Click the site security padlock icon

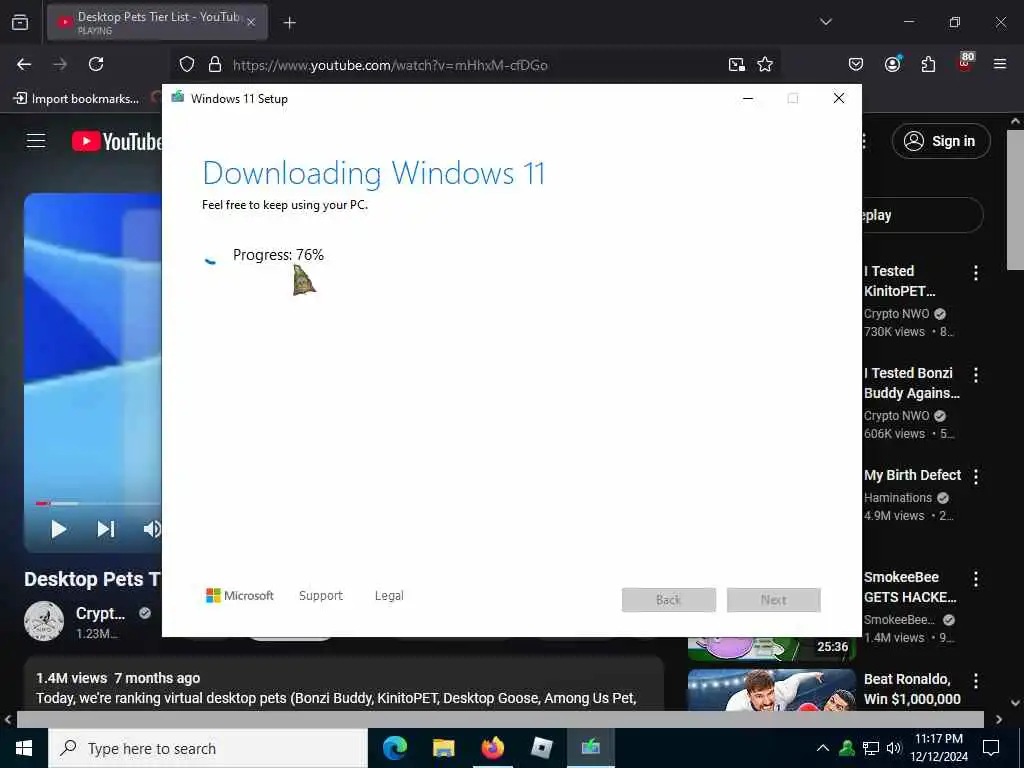pyautogui.click(x=215, y=65)
